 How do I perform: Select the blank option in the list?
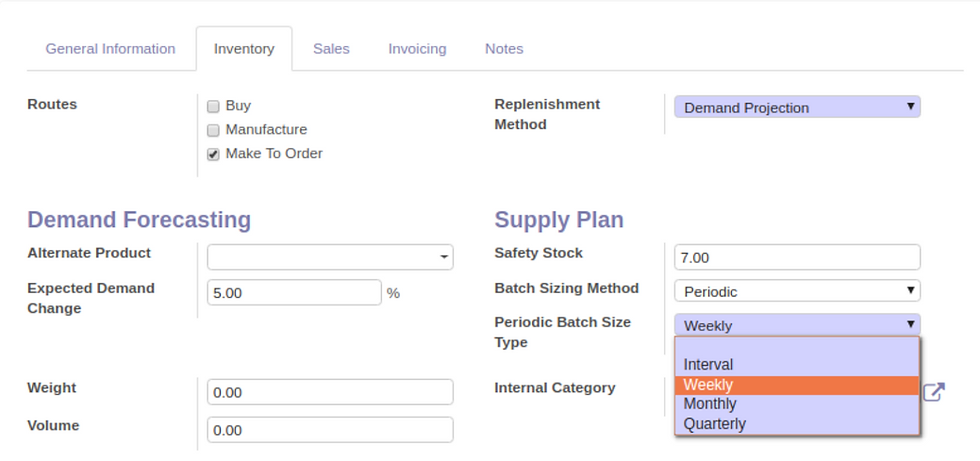(x=797, y=346)
